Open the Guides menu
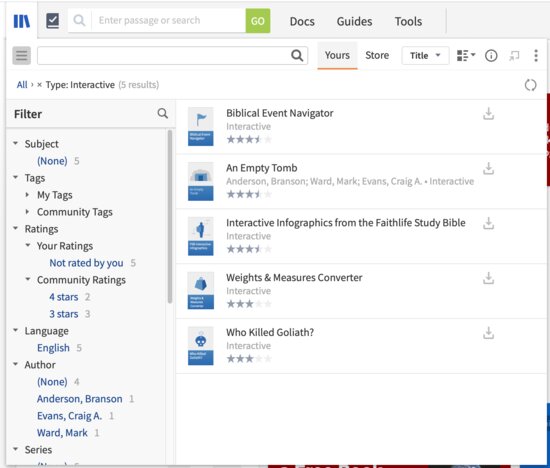The image size is (550, 468). tap(354, 21)
